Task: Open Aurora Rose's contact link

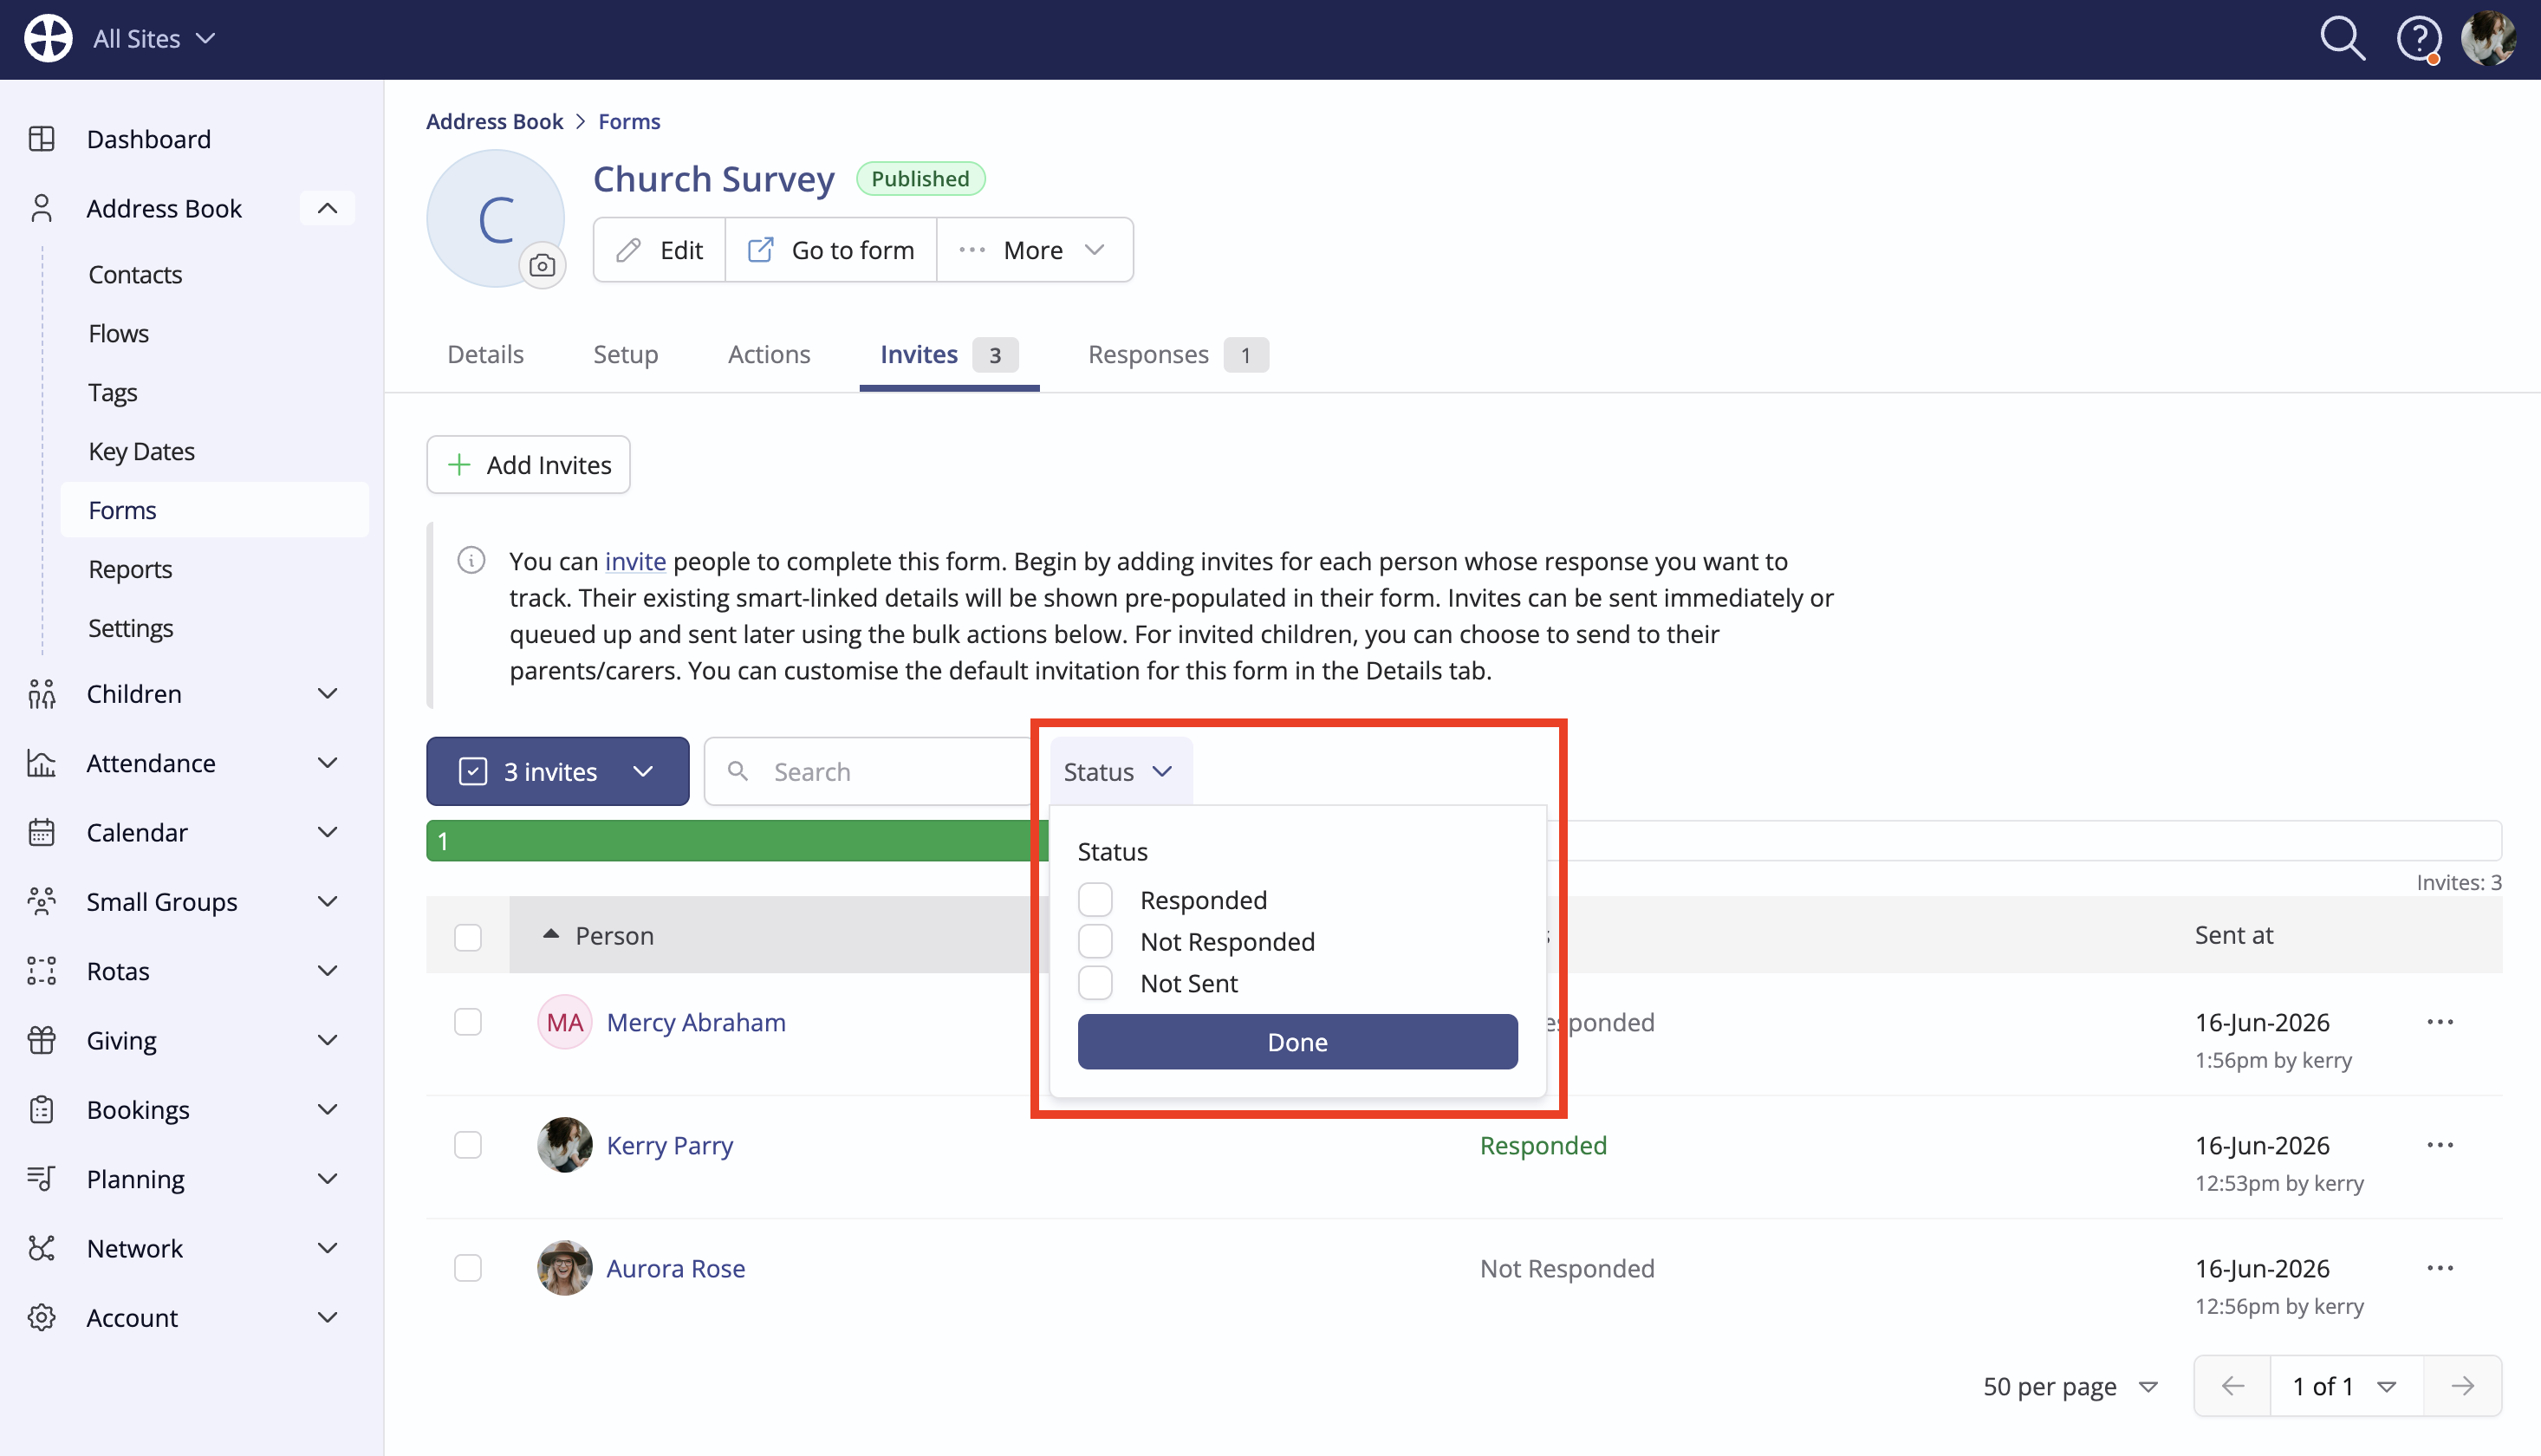Action: [675, 1268]
